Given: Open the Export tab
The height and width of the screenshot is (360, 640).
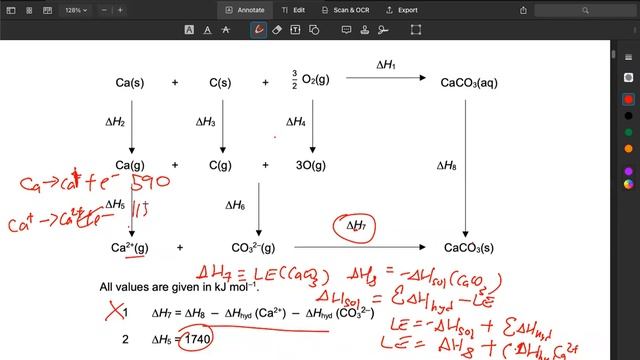Looking at the screenshot, I should click(402, 10).
